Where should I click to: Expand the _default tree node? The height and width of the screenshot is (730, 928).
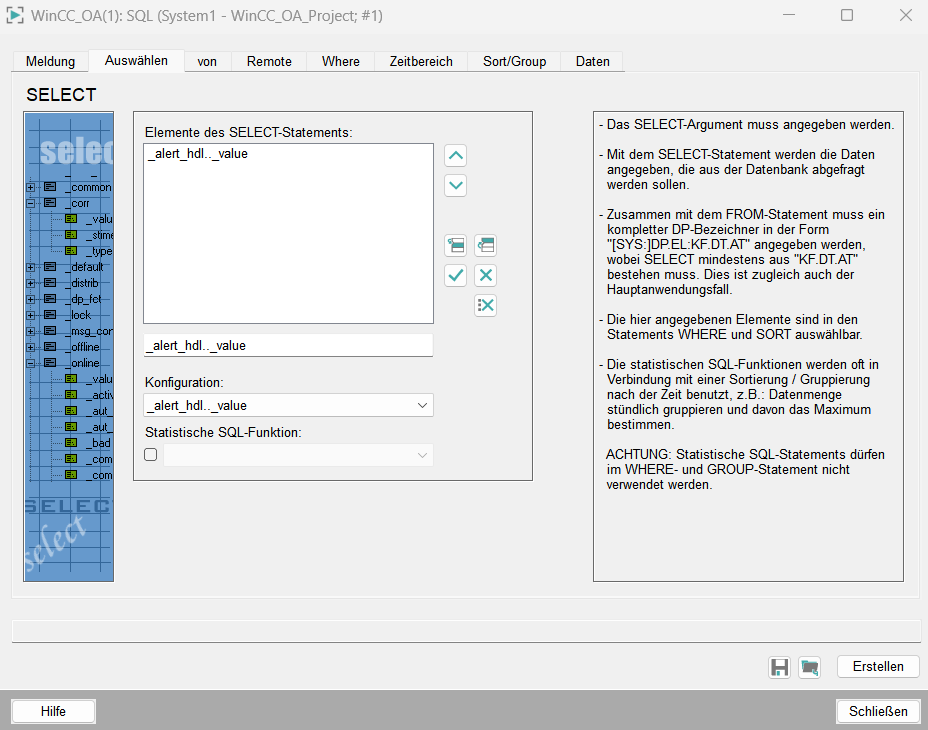(31, 267)
